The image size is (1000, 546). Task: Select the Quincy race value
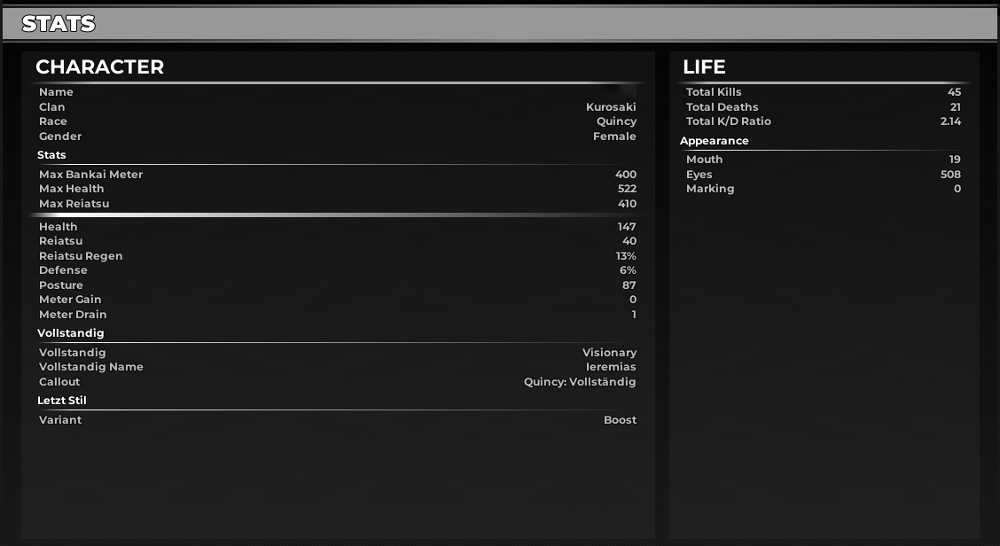616,121
